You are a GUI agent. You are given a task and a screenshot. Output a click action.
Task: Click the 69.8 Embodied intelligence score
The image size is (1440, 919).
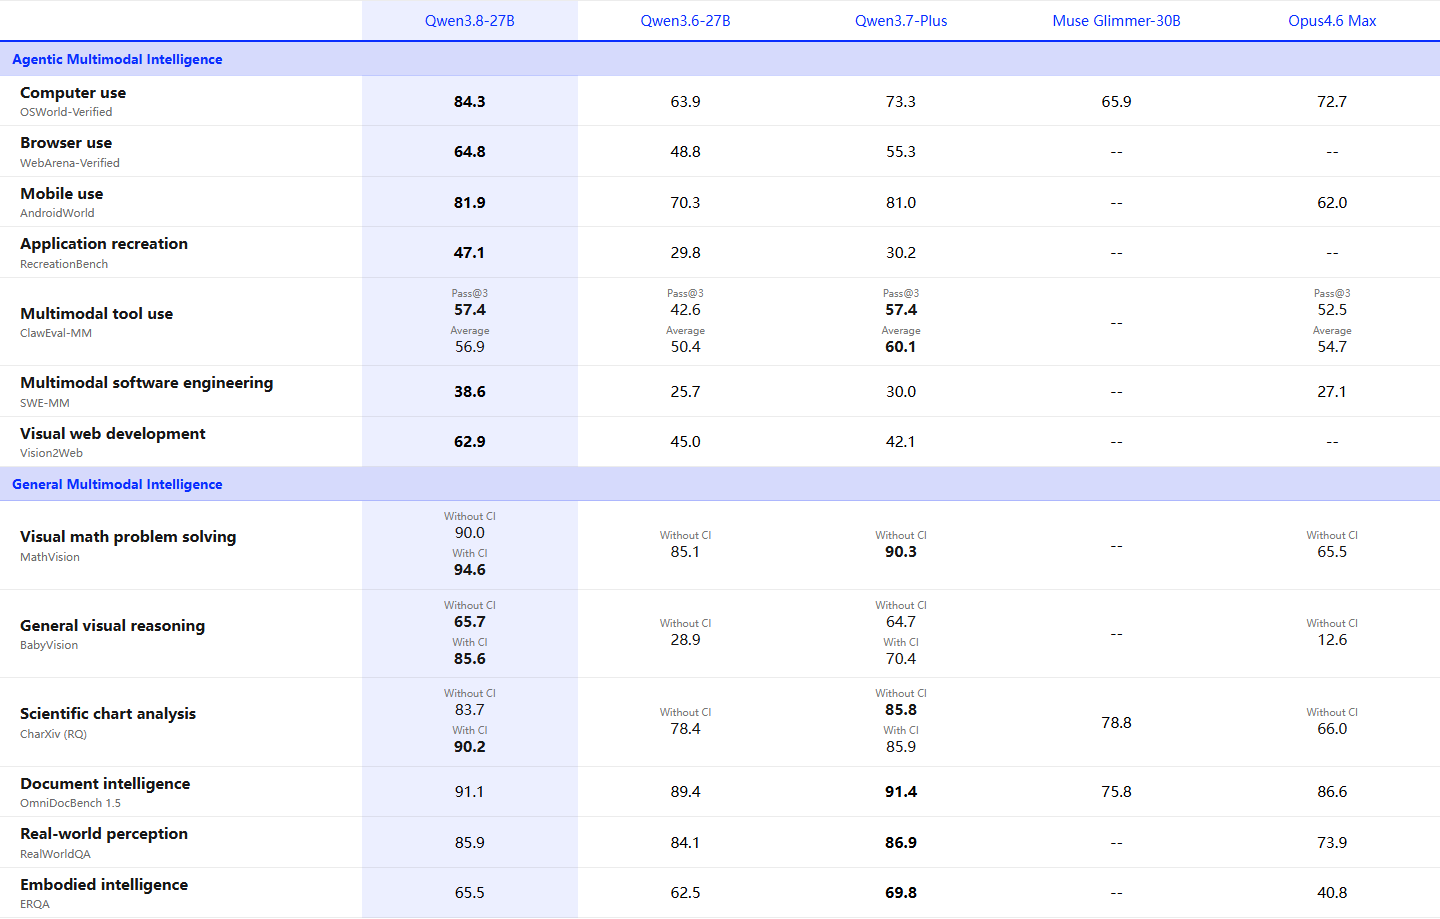point(901,893)
